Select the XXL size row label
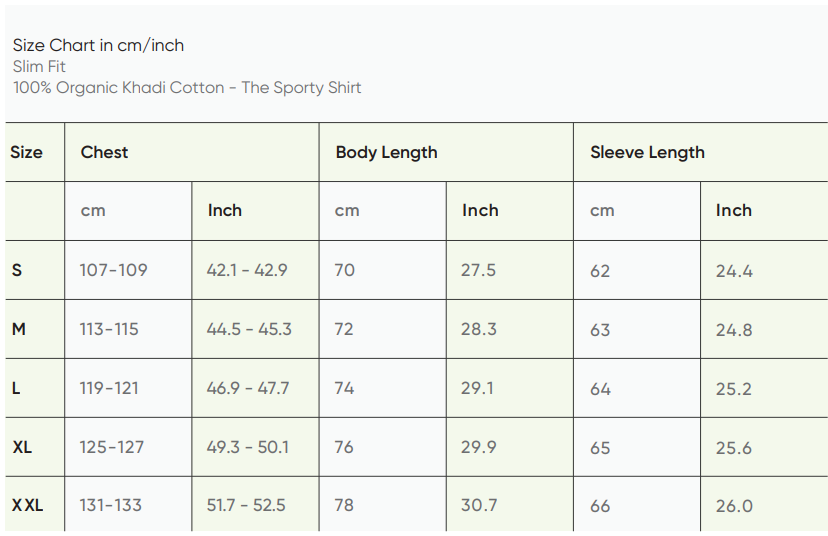 click(27, 506)
